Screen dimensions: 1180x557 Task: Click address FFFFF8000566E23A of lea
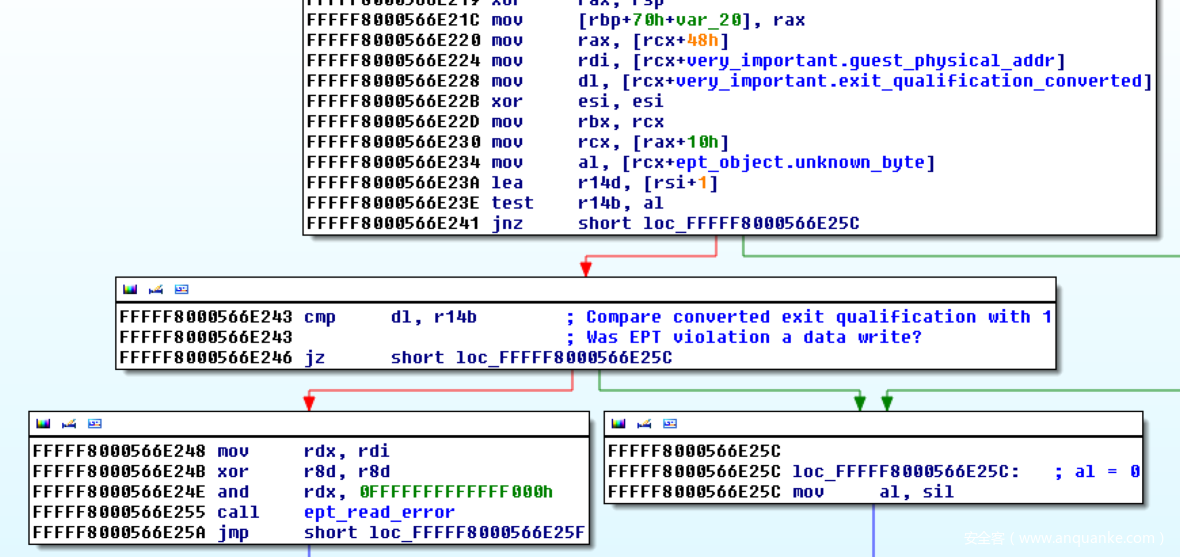pyautogui.click(x=393, y=183)
